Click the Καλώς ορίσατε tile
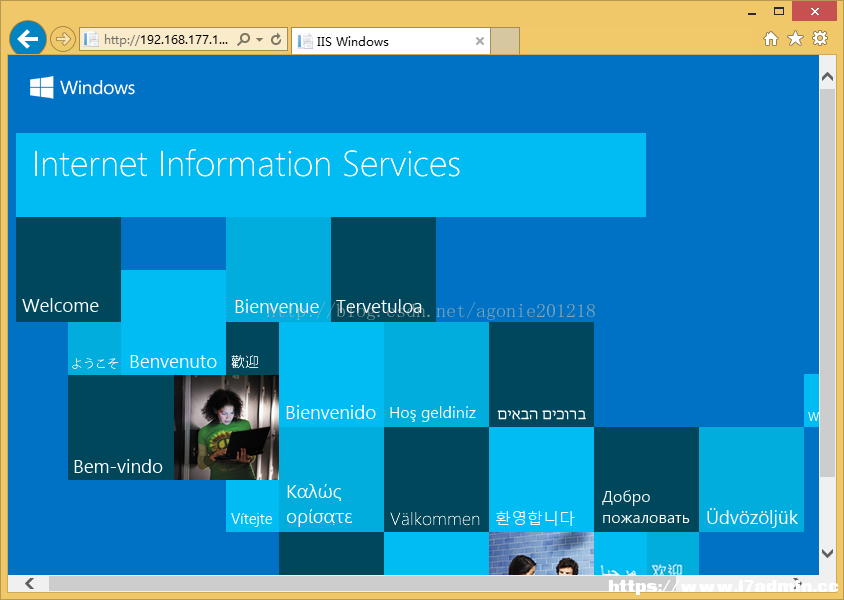844x600 pixels. point(331,479)
